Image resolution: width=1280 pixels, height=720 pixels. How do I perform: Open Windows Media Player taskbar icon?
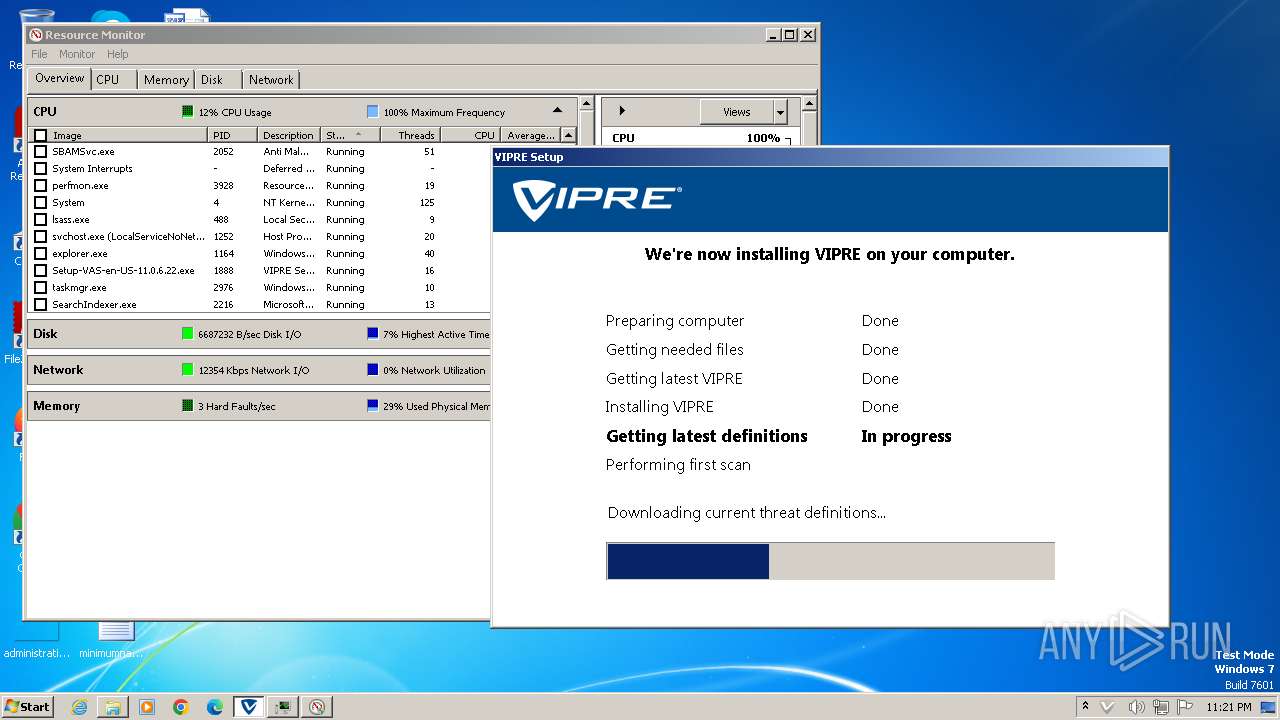click(x=147, y=707)
